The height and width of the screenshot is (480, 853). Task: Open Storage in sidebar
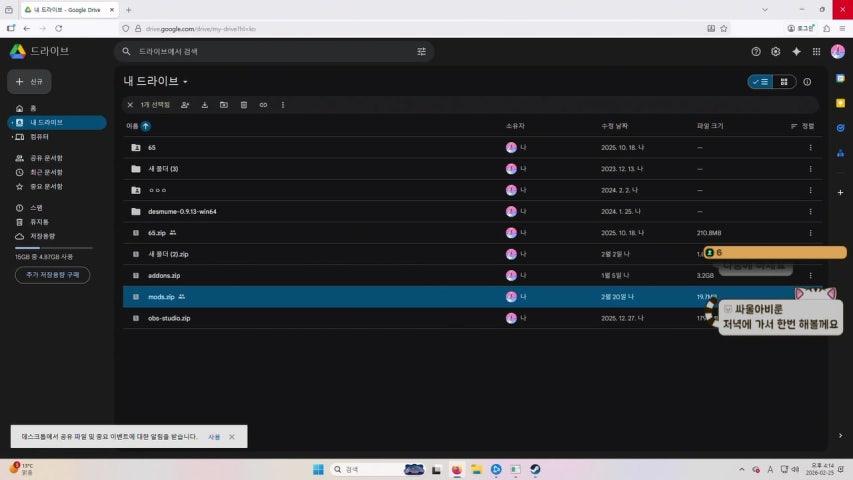click(57, 236)
